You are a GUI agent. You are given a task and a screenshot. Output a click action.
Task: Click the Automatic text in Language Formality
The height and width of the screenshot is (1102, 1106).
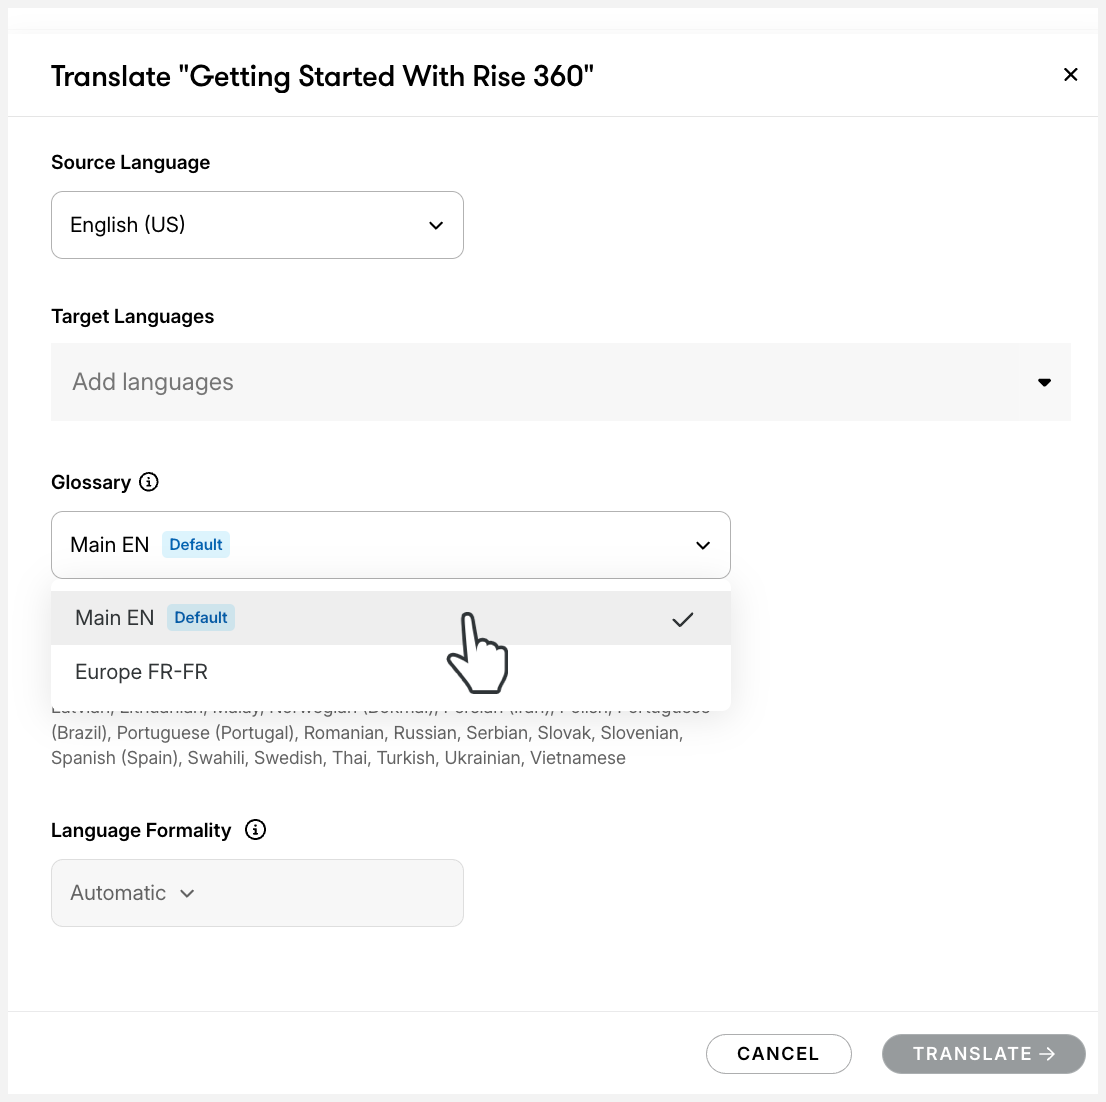tap(118, 893)
